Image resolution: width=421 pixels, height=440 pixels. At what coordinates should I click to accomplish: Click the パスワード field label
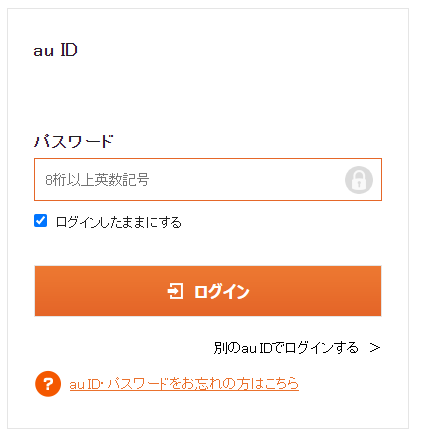pyautogui.click(x=74, y=141)
